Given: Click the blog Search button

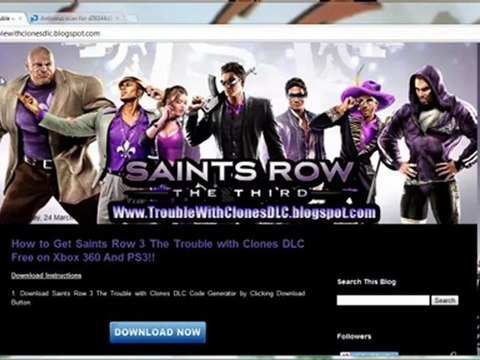Looking at the screenshot, I should pos(445,300).
